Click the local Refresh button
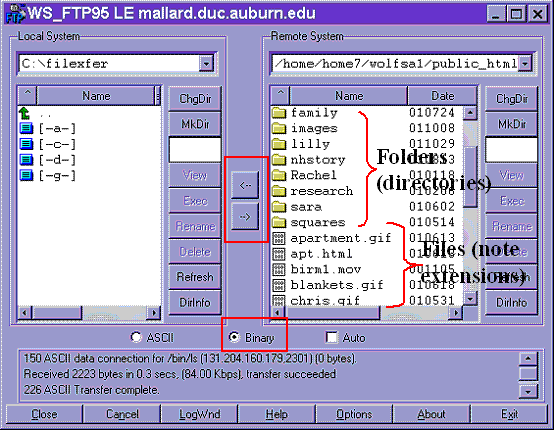 tap(195, 277)
